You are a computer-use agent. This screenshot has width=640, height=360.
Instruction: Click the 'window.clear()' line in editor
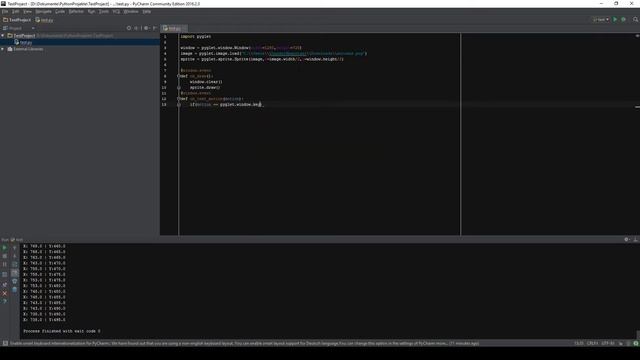tap(206, 82)
